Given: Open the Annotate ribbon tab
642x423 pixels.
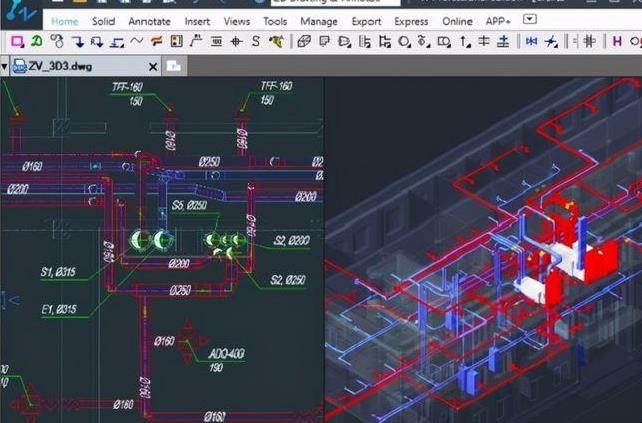Looking at the screenshot, I should tap(149, 21).
